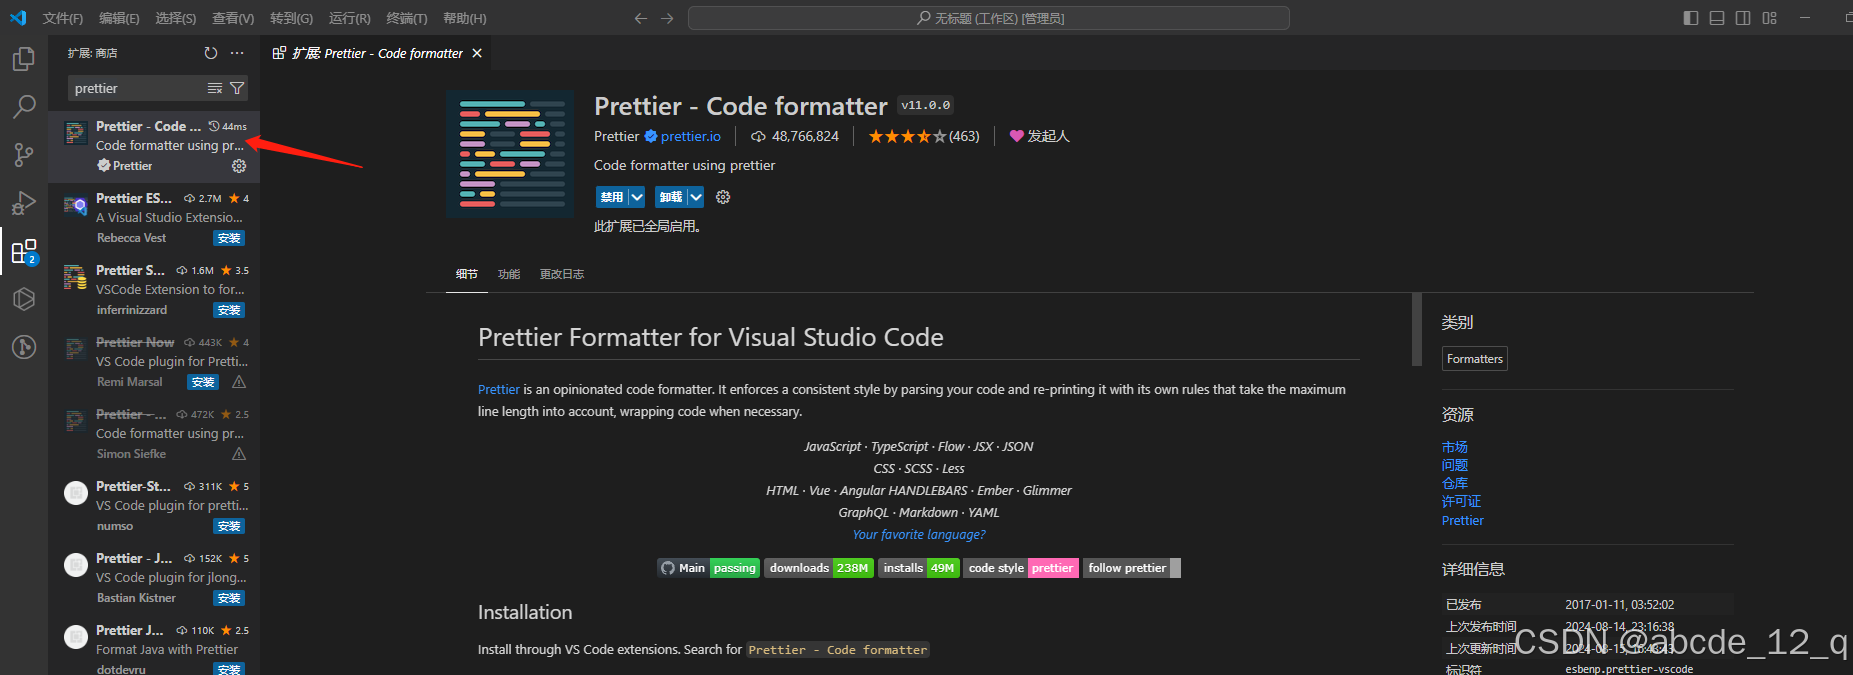The width and height of the screenshot is (1853, 675).
Task: Open the 市场 marketplace resource link
Action: click(x=1455, y=447)
